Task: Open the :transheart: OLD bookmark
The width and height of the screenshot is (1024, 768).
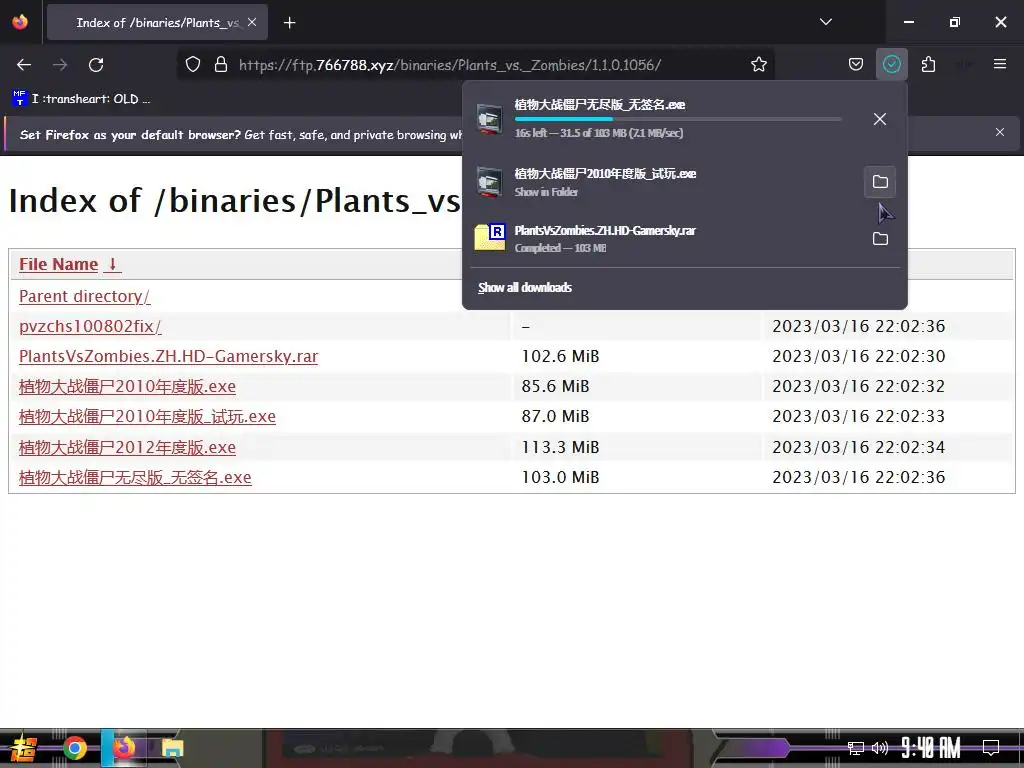Action: coord(81,99)
